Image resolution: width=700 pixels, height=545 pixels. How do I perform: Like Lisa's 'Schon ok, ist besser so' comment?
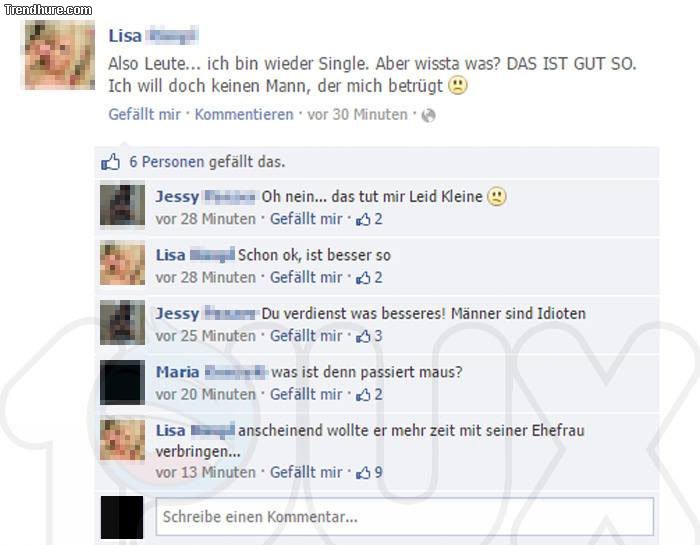click(x=306, y=277)
